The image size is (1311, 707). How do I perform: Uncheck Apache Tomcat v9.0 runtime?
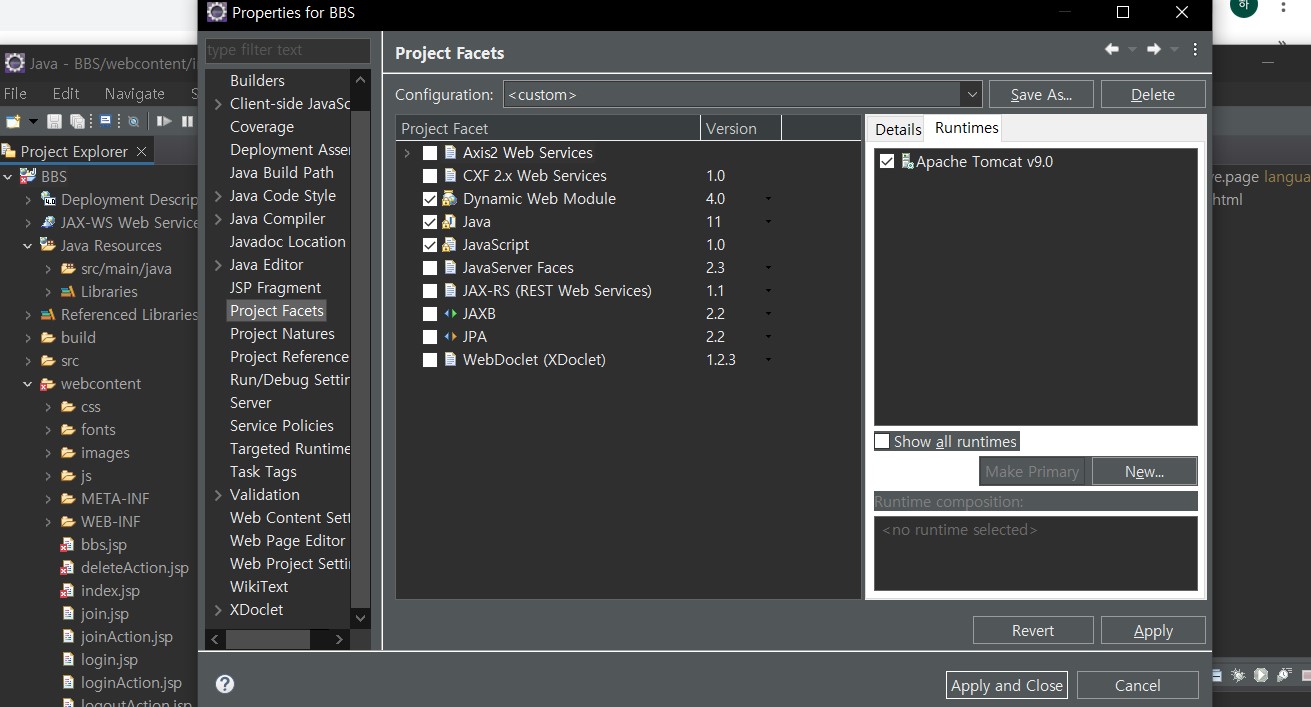887,161
